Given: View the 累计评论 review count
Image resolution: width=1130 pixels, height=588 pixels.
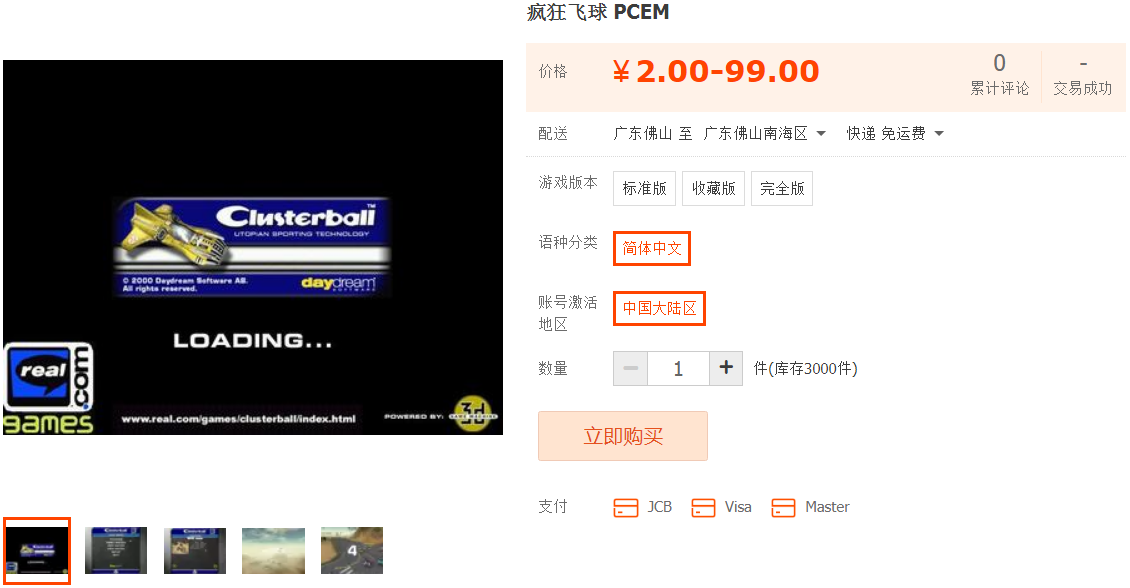Looking at the screenshot, I should (1000, 75).
